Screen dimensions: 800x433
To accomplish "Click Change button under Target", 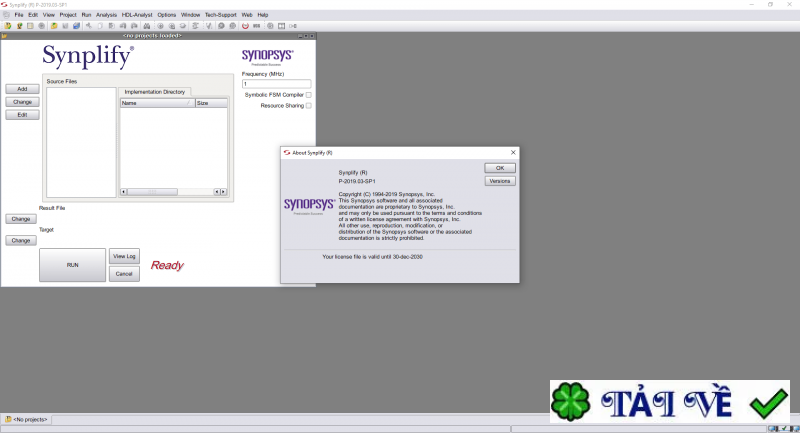I will tap(21, 240).
